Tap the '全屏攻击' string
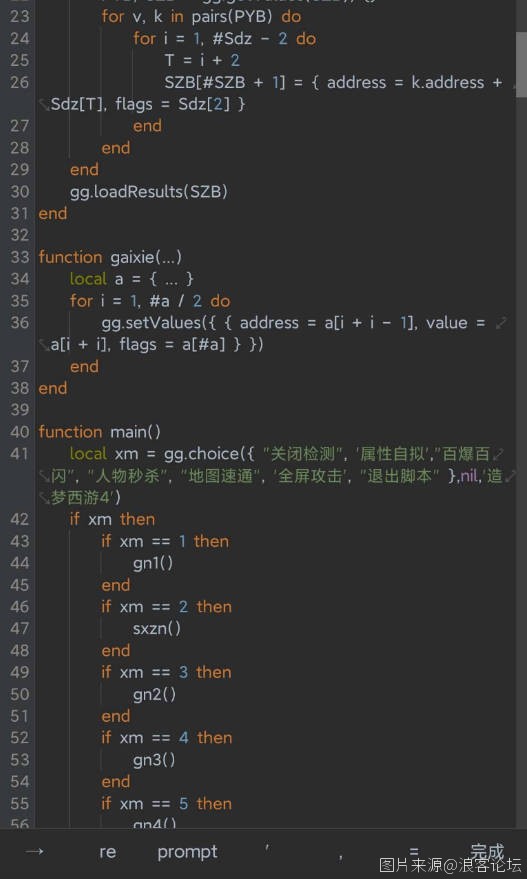 [x=310, y=476]
